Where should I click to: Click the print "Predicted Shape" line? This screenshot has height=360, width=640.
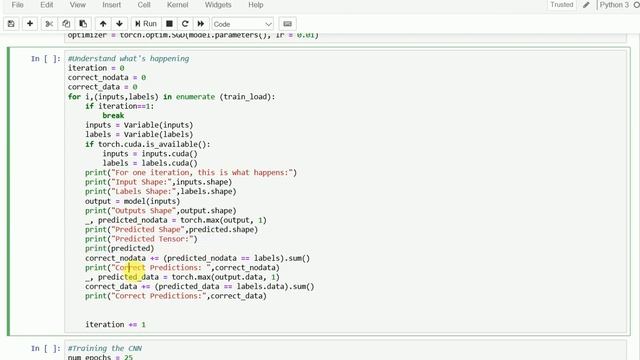pyautogui.click(x=171, y=229)
